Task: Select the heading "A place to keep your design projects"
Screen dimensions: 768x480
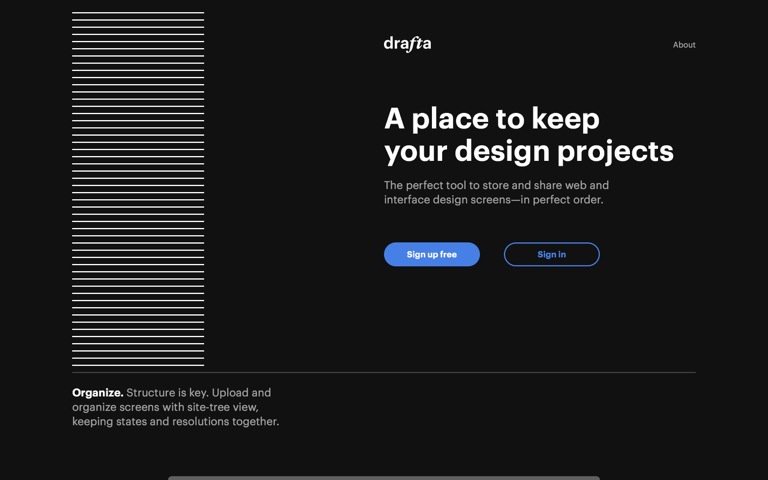Action: pyautogui.click(x=529, y=135)
